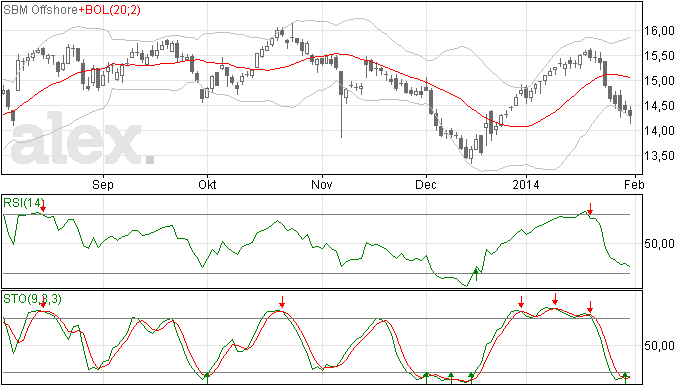Image resolution: width=690 pixels, height=387 pixels.
Task: Click the red sell arrow above October STO peak
Action: tap(282, 302)
